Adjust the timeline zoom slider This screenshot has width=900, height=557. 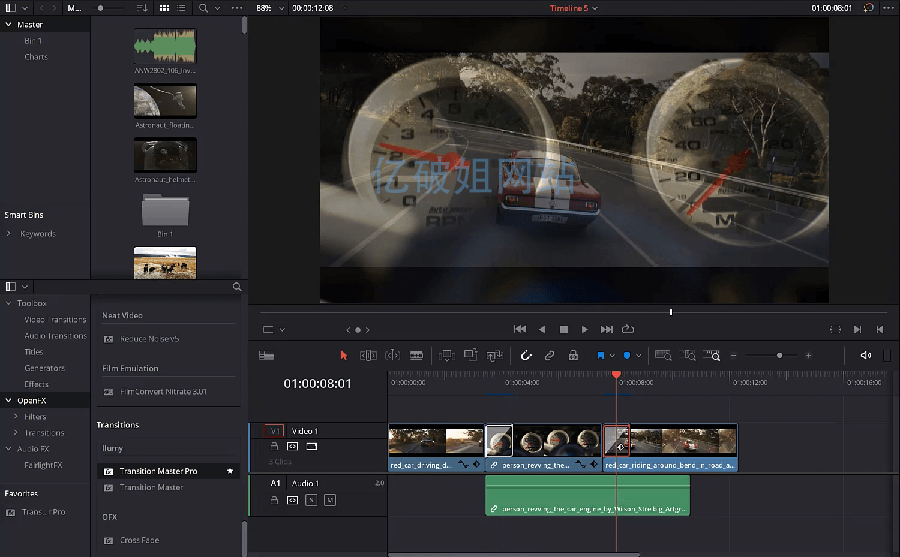click(779, 355)
